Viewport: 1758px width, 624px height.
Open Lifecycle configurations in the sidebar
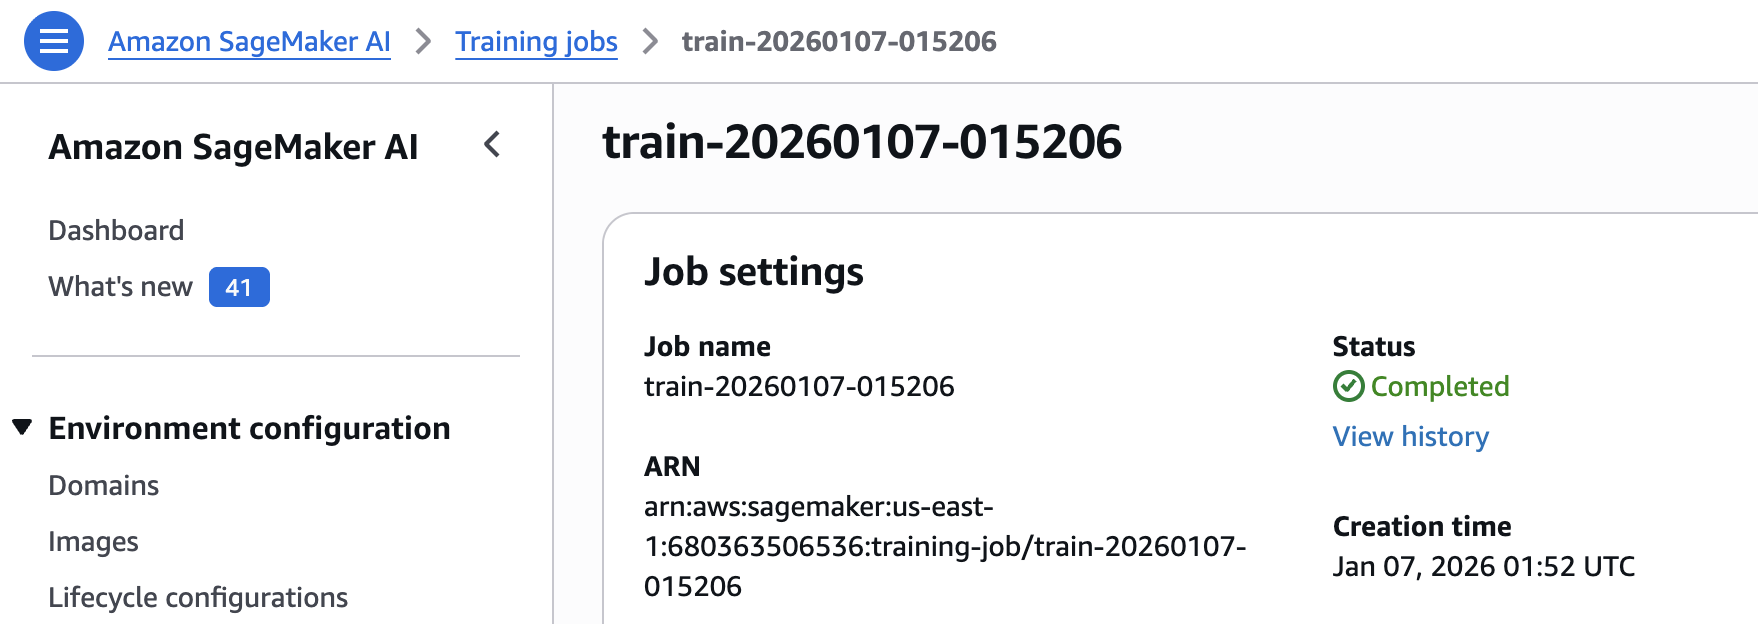(198, 598)
